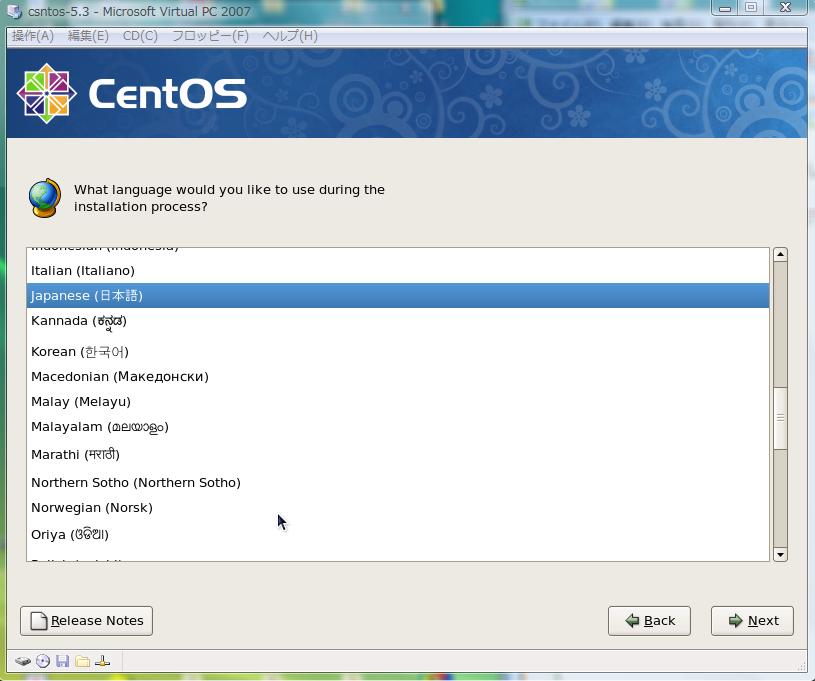
Task: Click the hard disk status icon
Action: coord(22,661)
